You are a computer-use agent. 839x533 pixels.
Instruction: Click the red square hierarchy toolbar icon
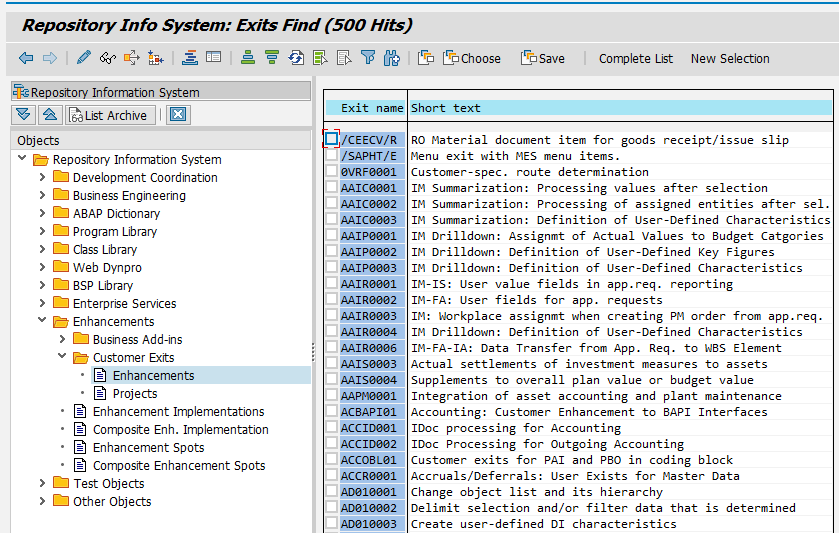[x=156, y=58]
